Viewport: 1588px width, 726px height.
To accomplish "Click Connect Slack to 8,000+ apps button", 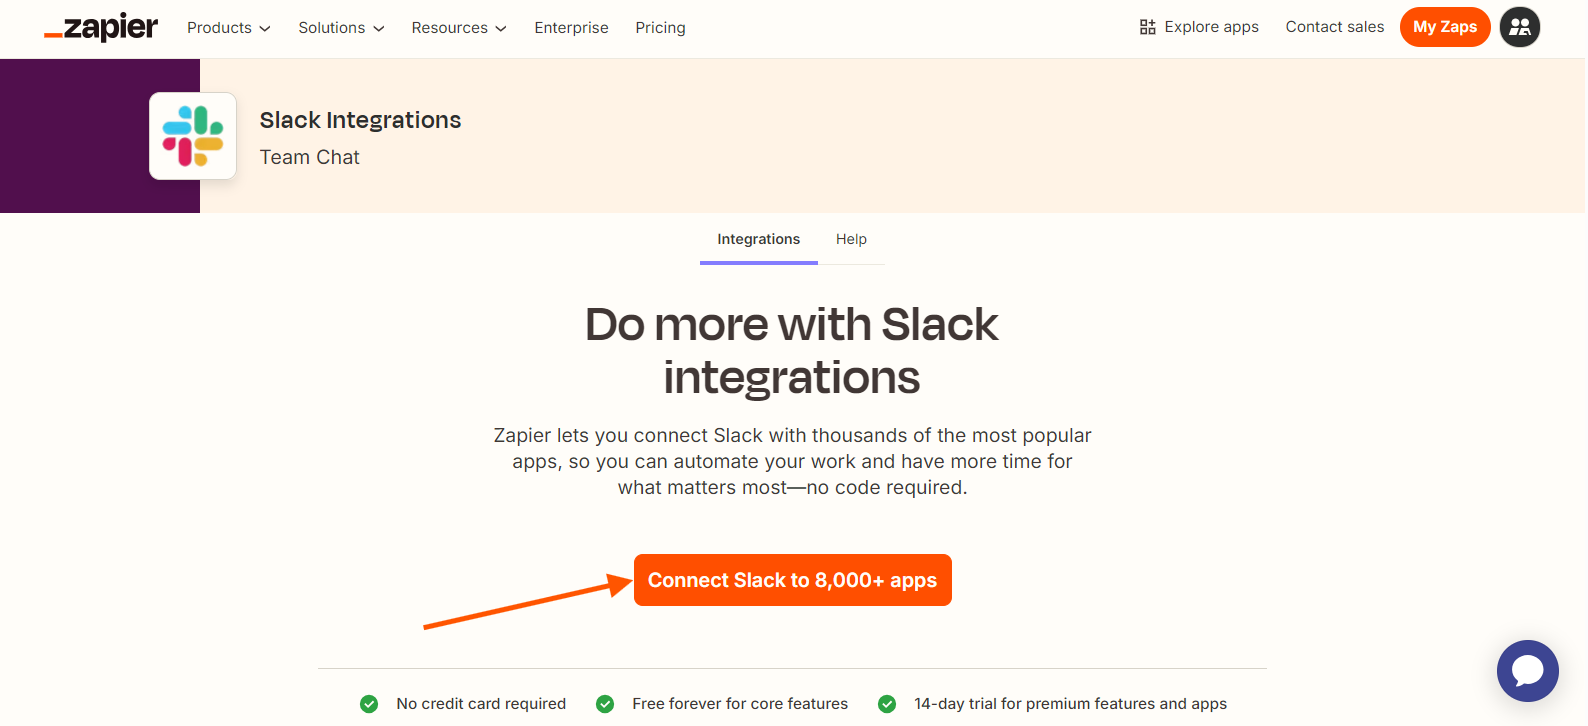I will point(792,580).
